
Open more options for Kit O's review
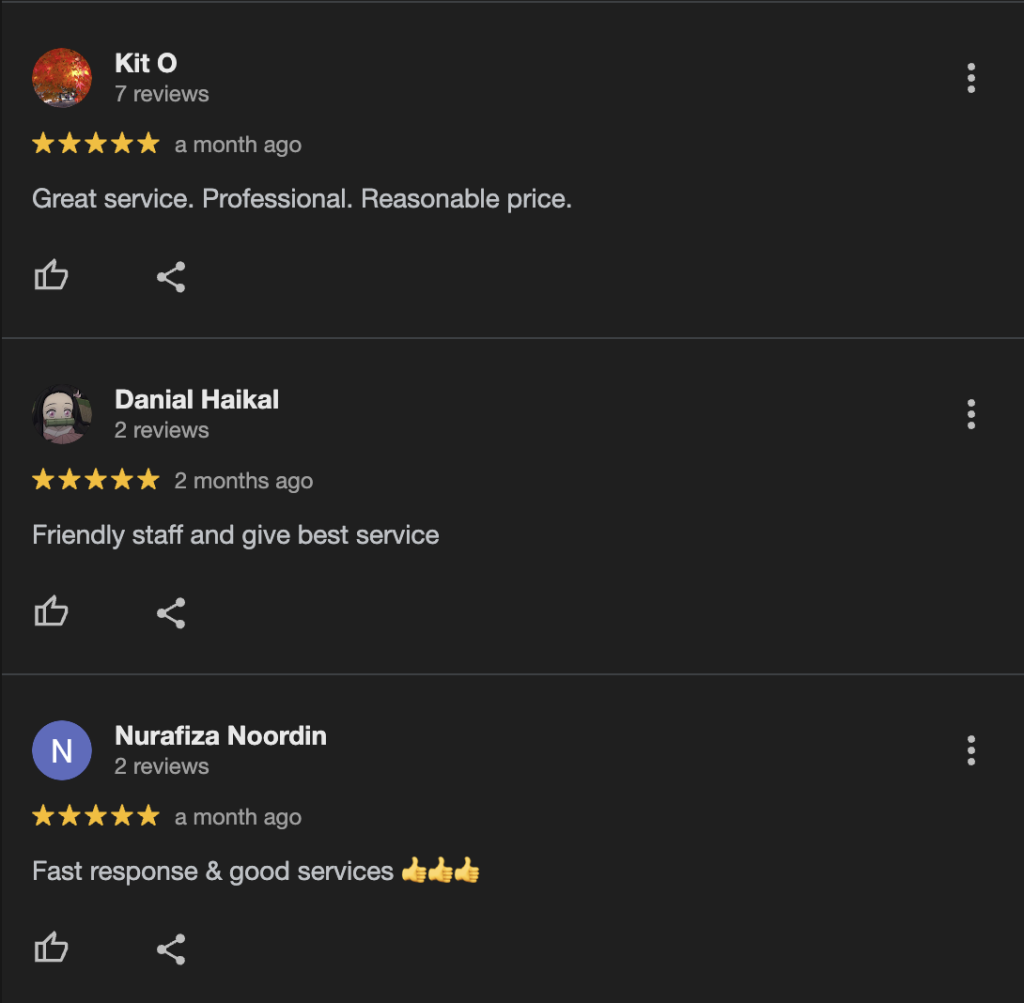pyautogui.click(x=971, y=78)
